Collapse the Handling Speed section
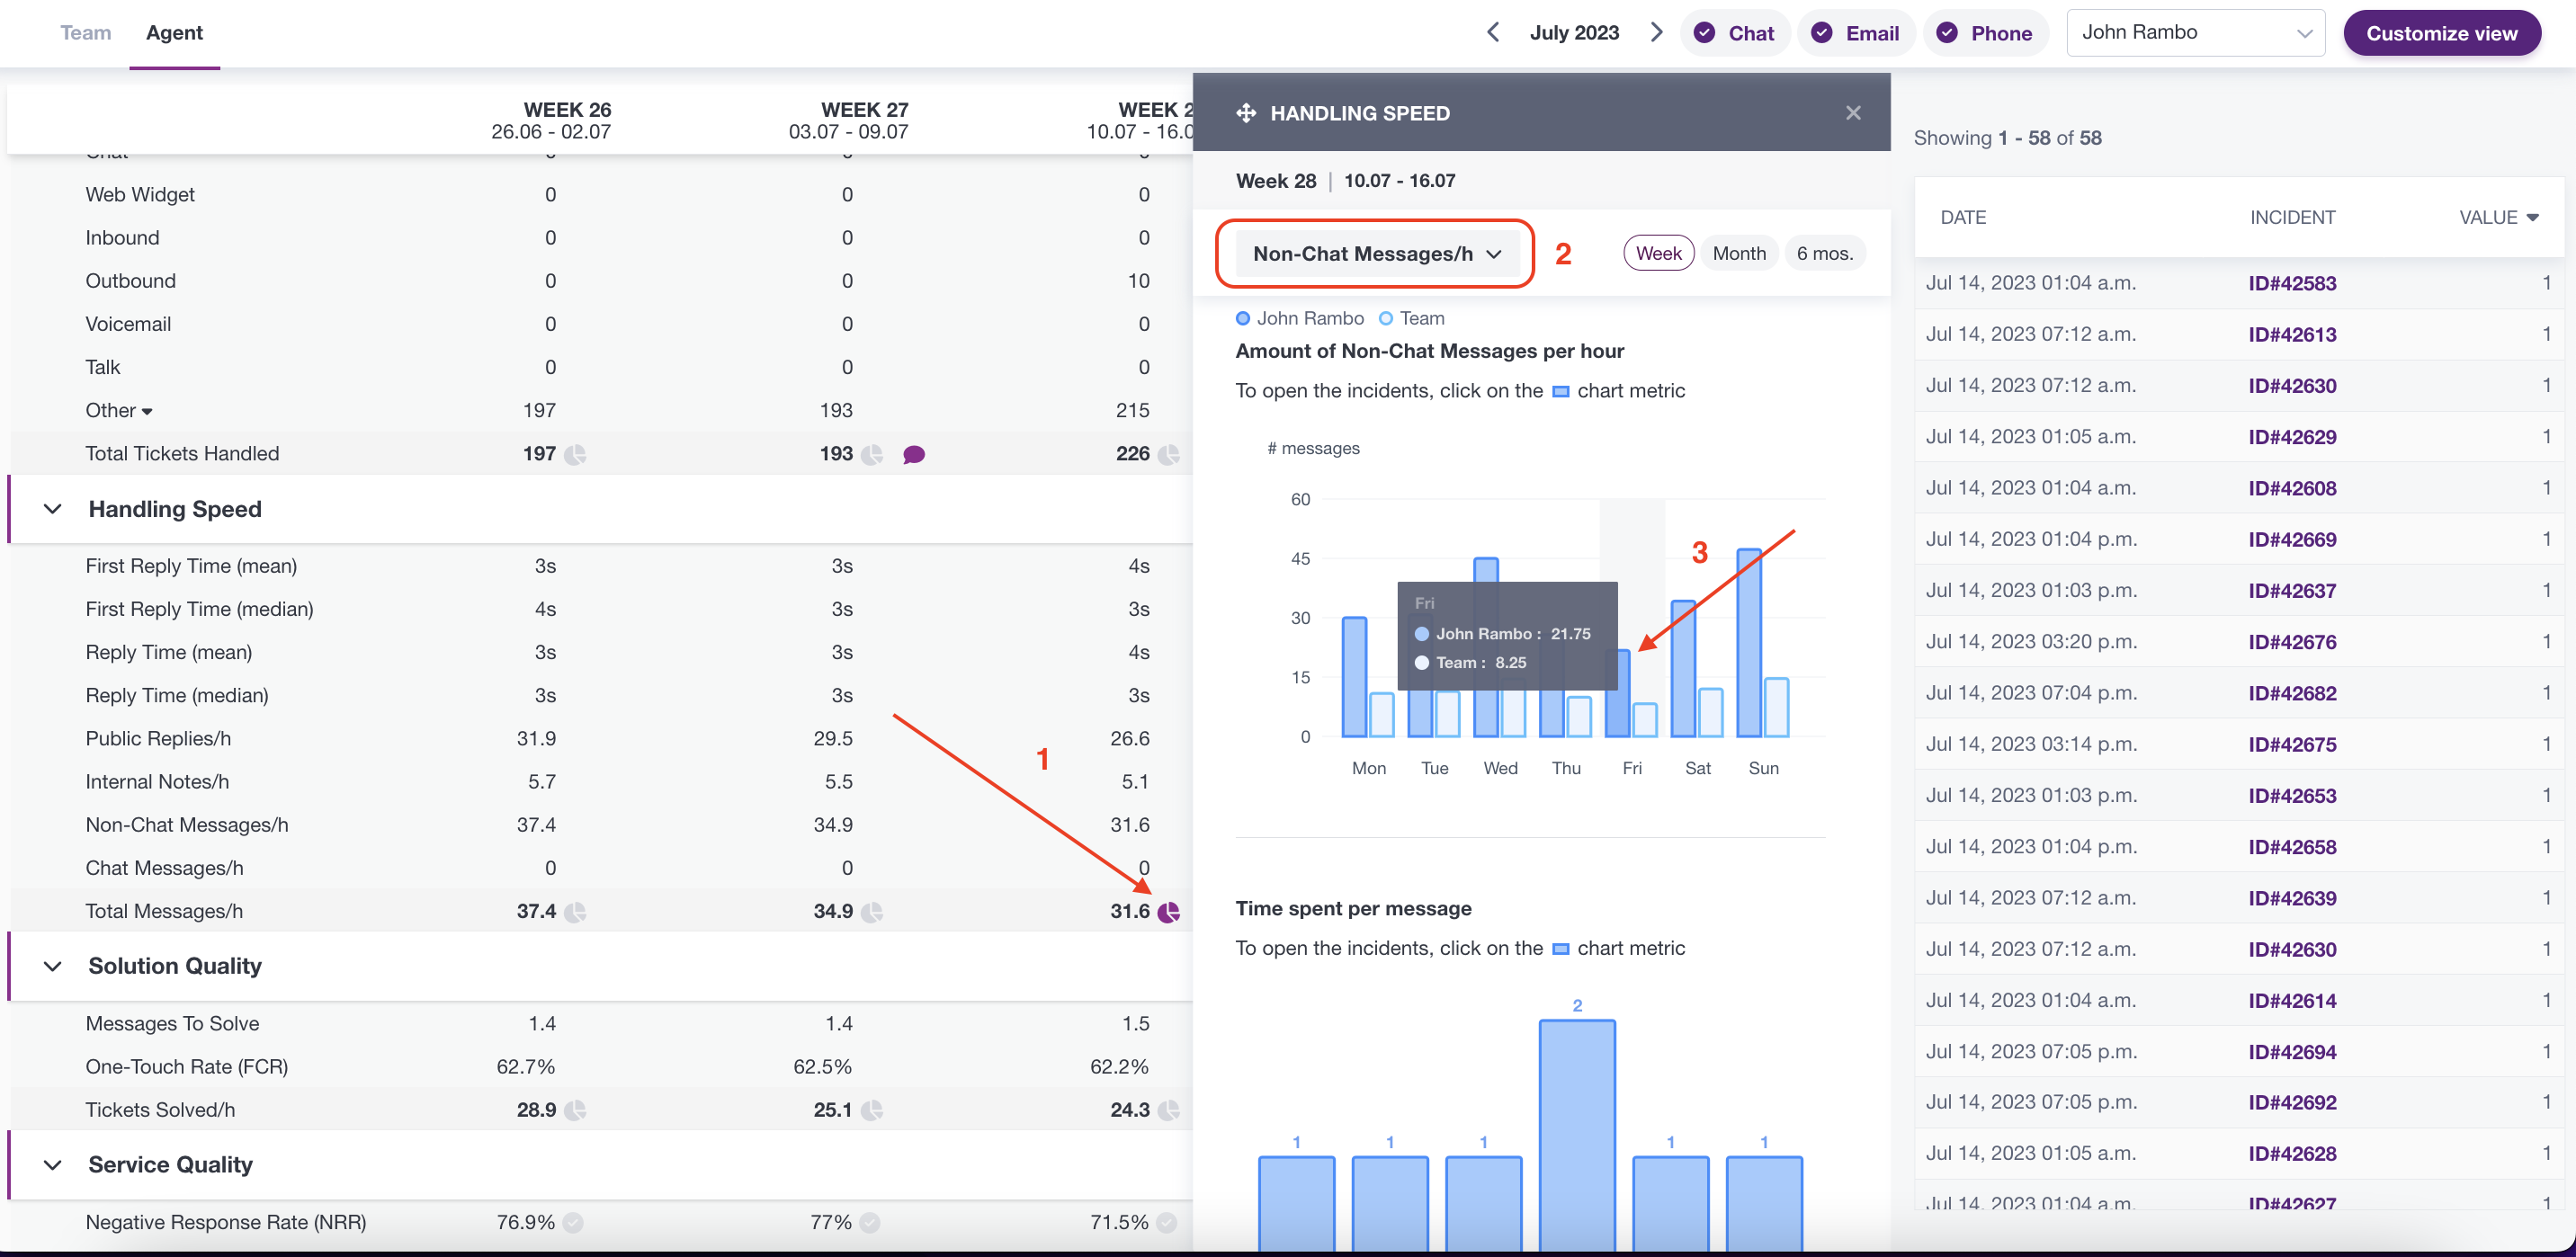The width and height of the screenshot is (2576, 1257). pos(53,509)
